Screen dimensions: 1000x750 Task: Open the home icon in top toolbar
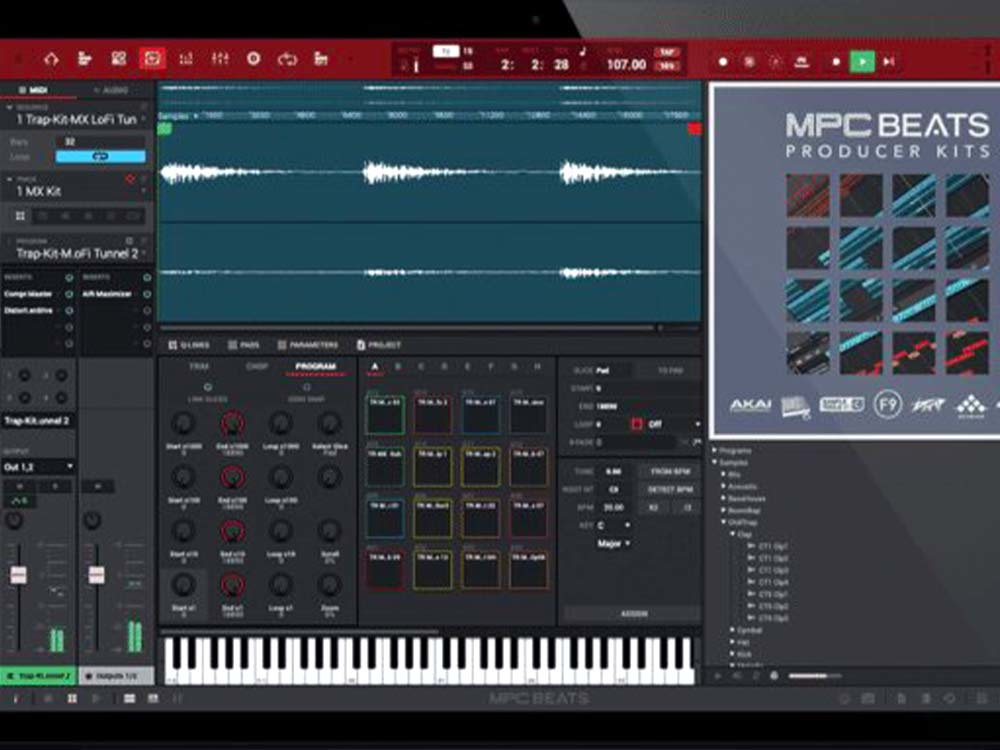point(51,59)
